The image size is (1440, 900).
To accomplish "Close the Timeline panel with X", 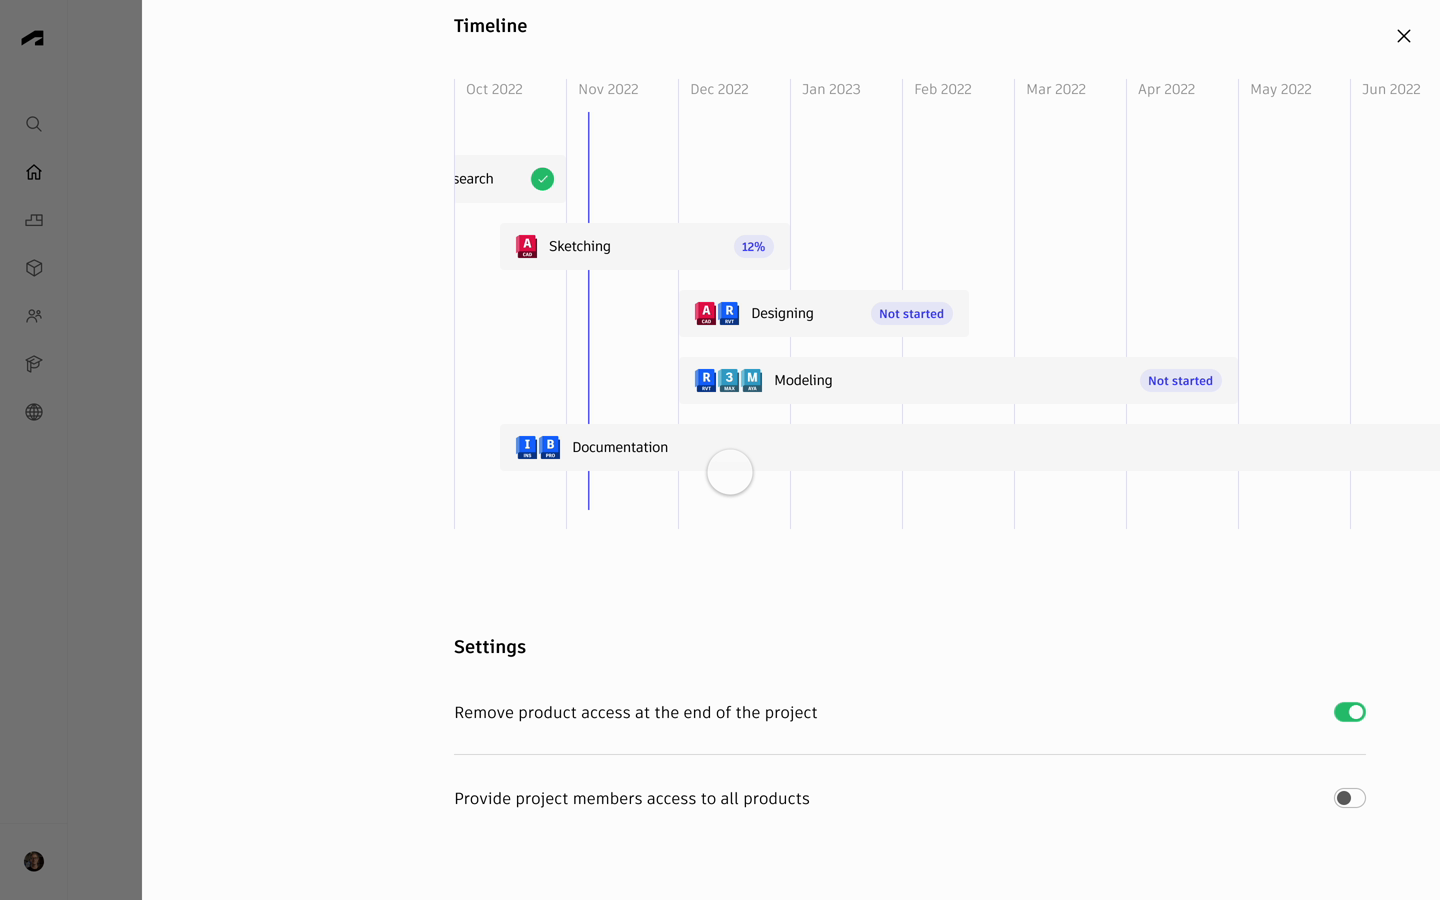I will (1404, 36).
